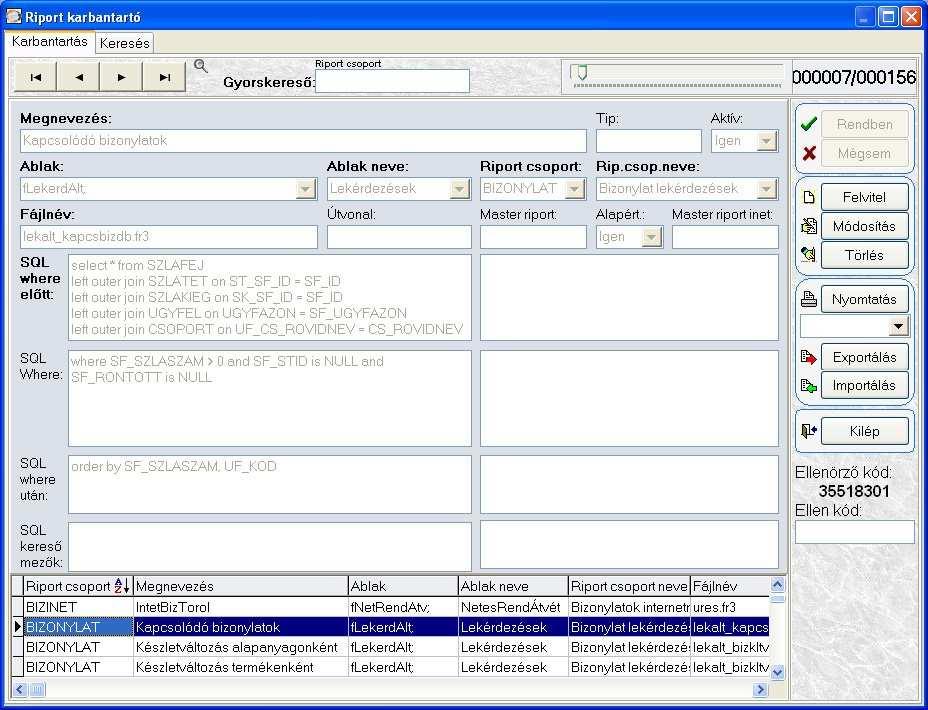Jump to the last record
The width and height of the screenshot is (928, 710).
coord(165,77)
